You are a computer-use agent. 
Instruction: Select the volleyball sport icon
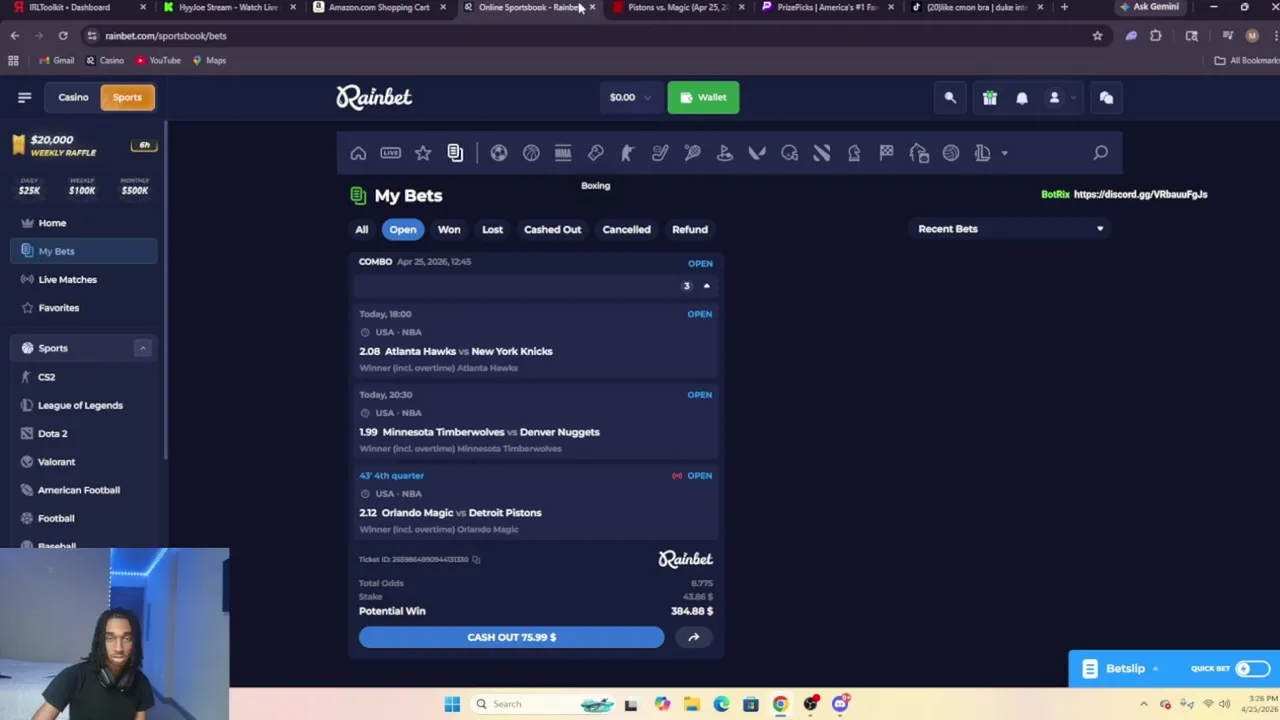pos(951,153)
